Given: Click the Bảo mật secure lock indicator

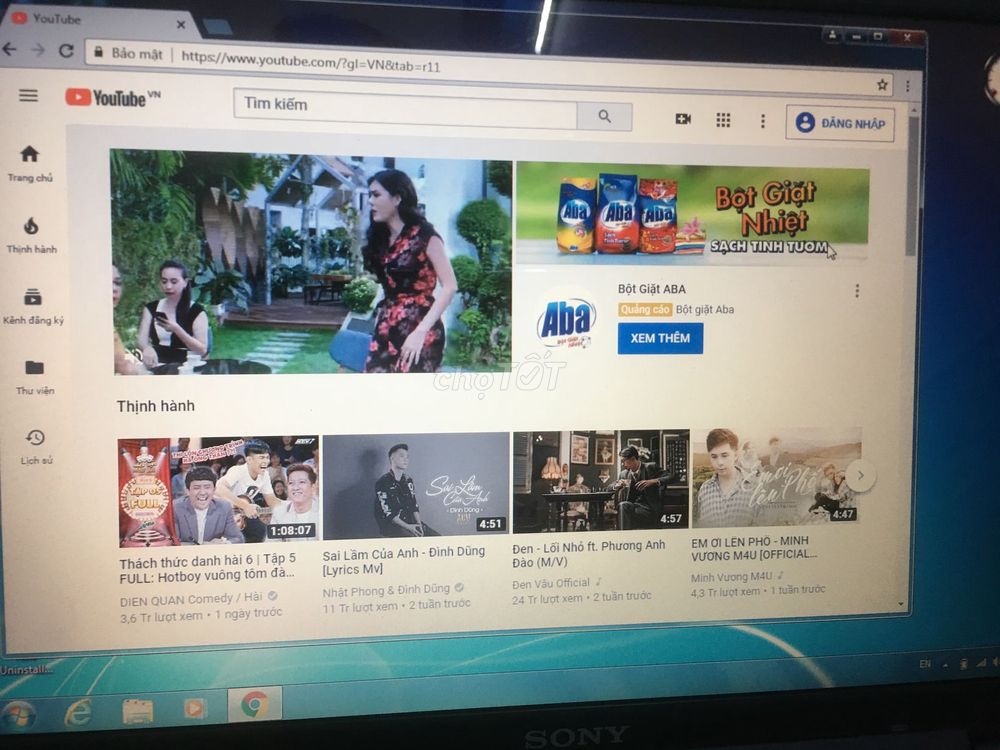Looking at the screenshot, I should pos(128,54).
